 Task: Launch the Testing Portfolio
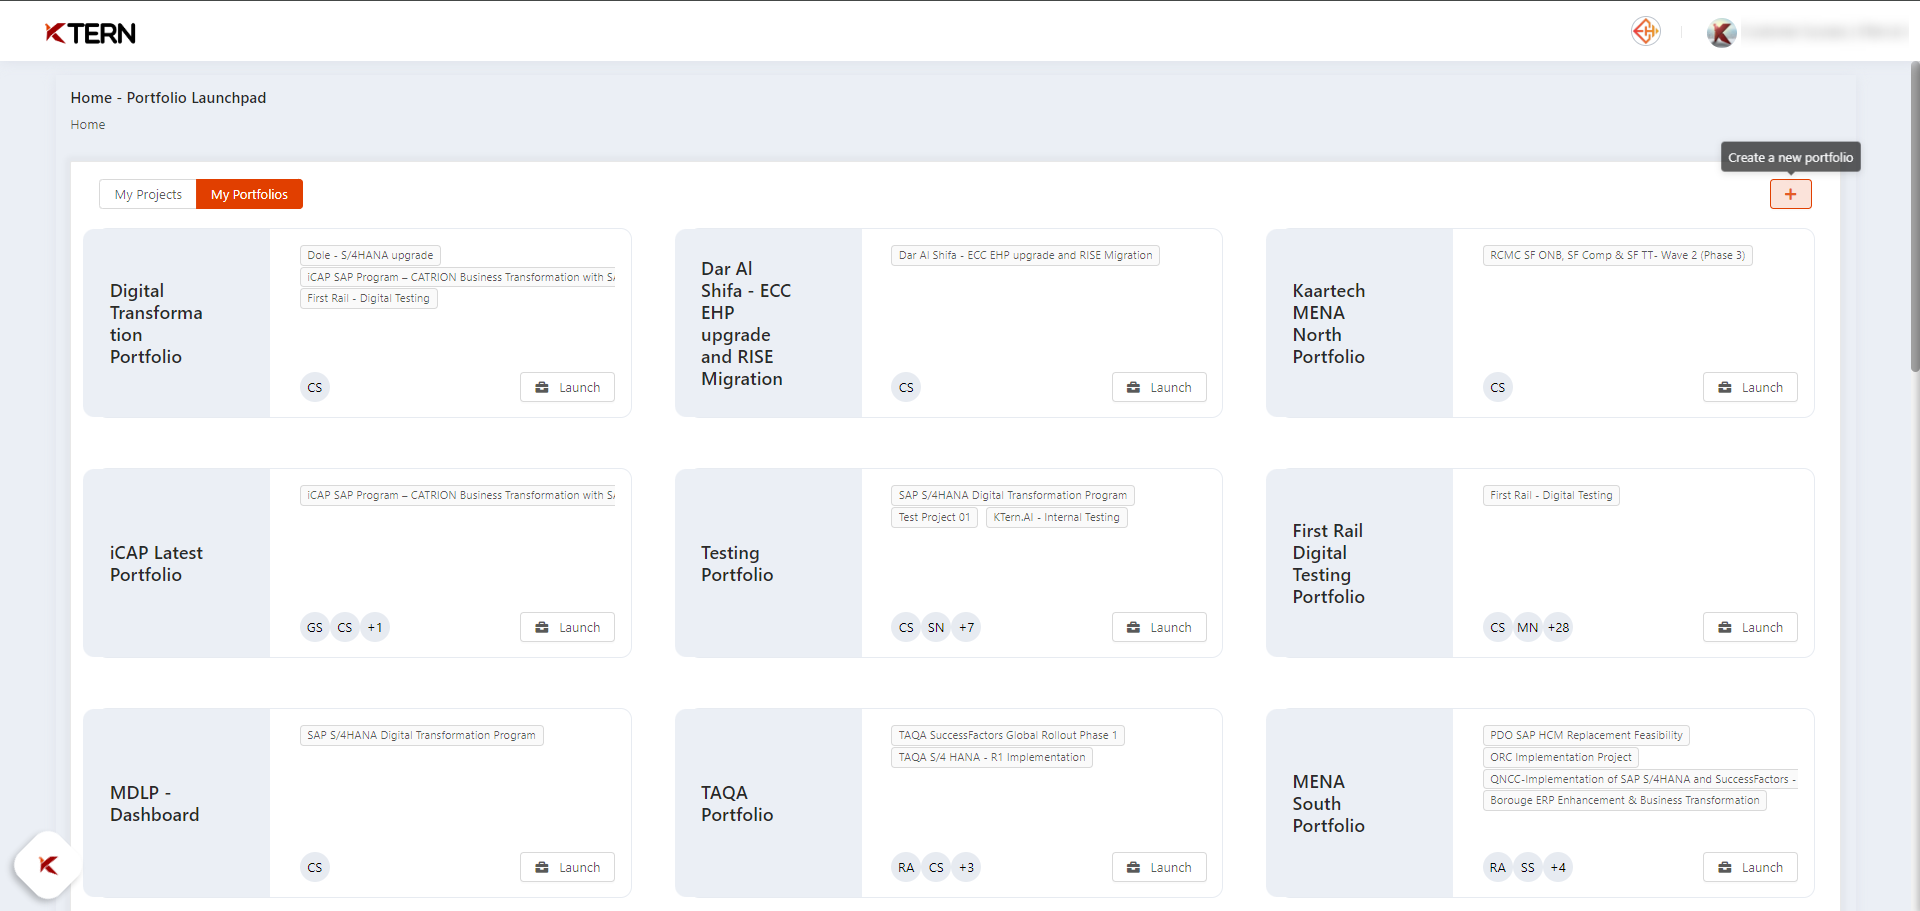point(1159,627)
